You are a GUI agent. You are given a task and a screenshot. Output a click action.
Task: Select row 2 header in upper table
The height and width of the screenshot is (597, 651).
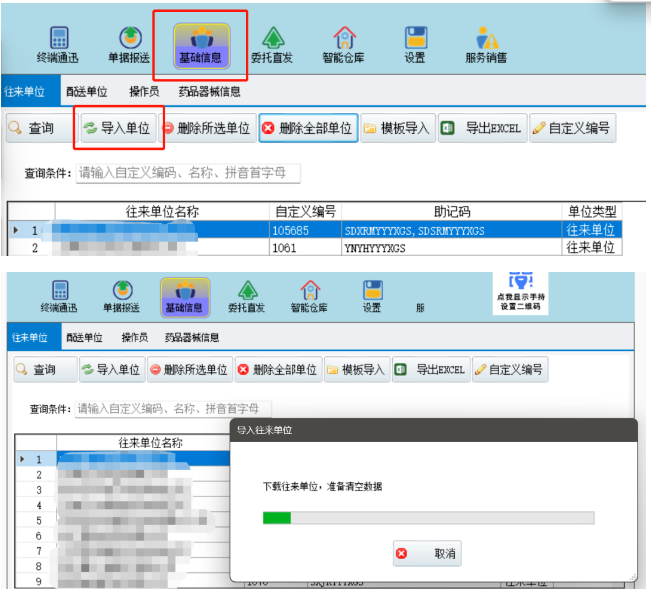click(x=32, y=248)
